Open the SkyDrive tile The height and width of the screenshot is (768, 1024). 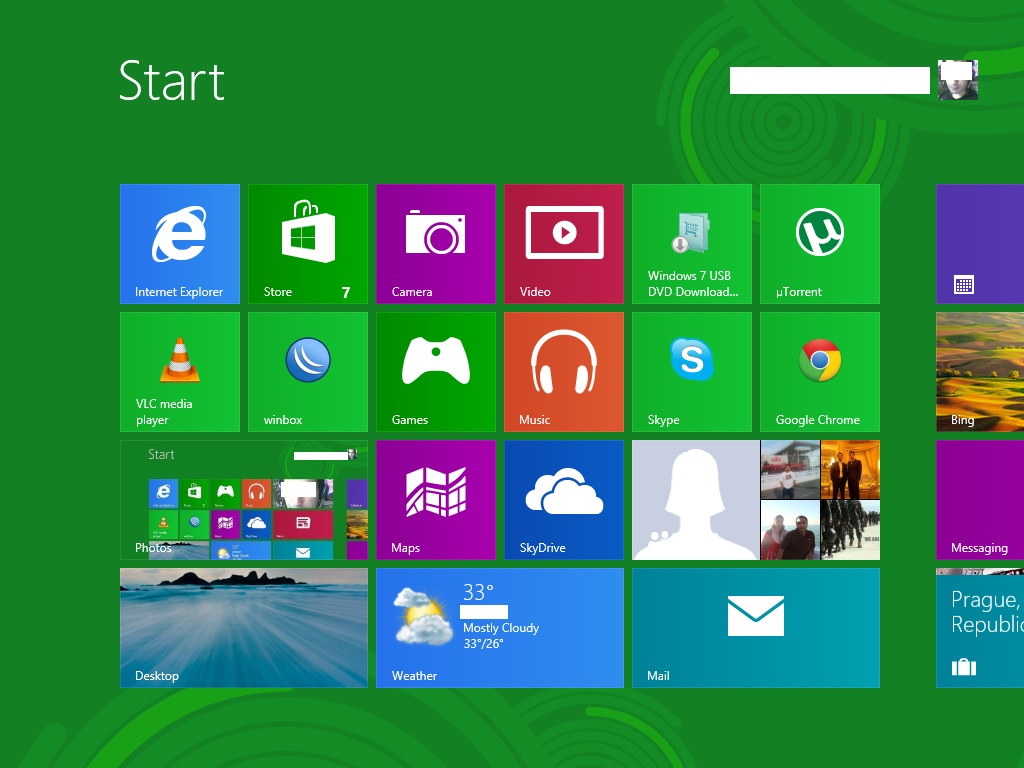564,500
